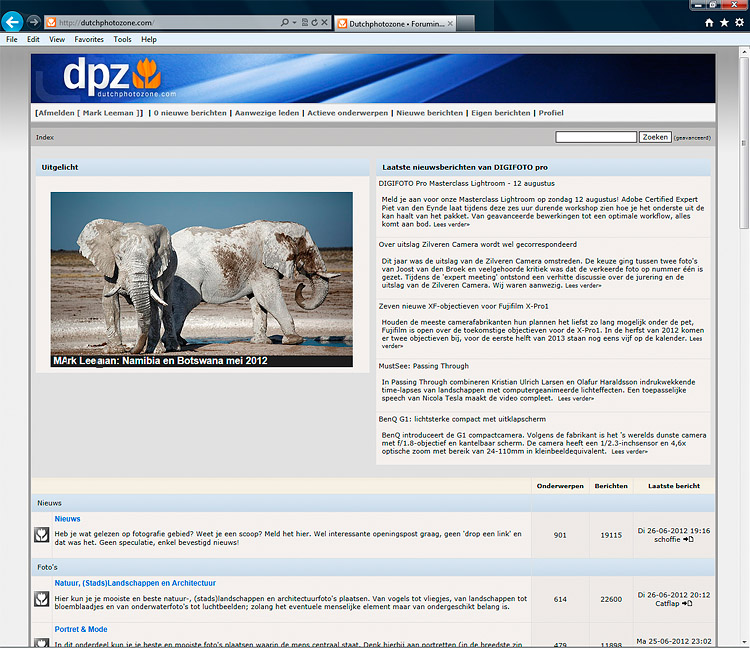This screenshot has width=750, height=648.
Task: Open Actieve onderwerpen link
Action: pyautogui.click(x=348, y=113)
